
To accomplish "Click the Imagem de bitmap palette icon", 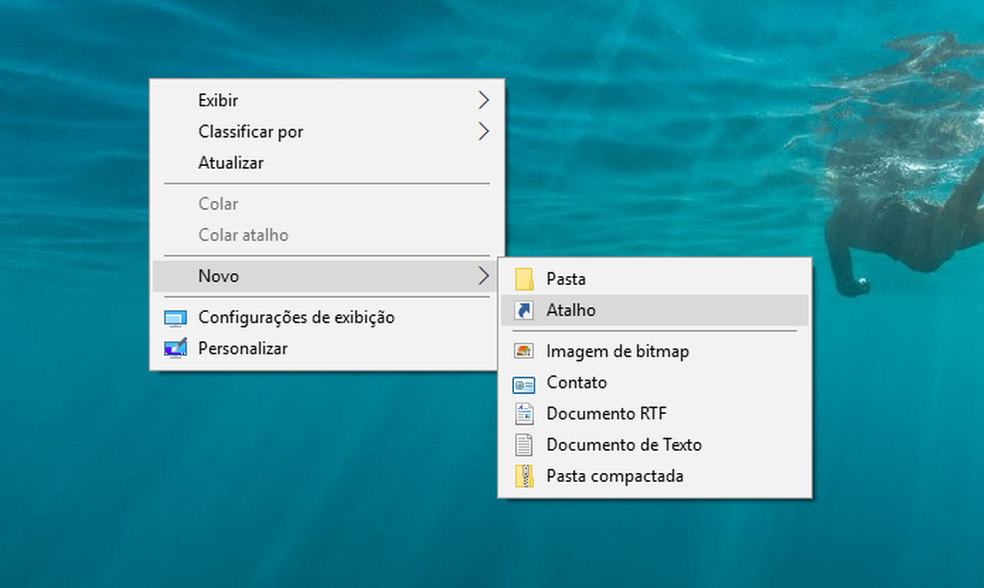I will (524, 351).
